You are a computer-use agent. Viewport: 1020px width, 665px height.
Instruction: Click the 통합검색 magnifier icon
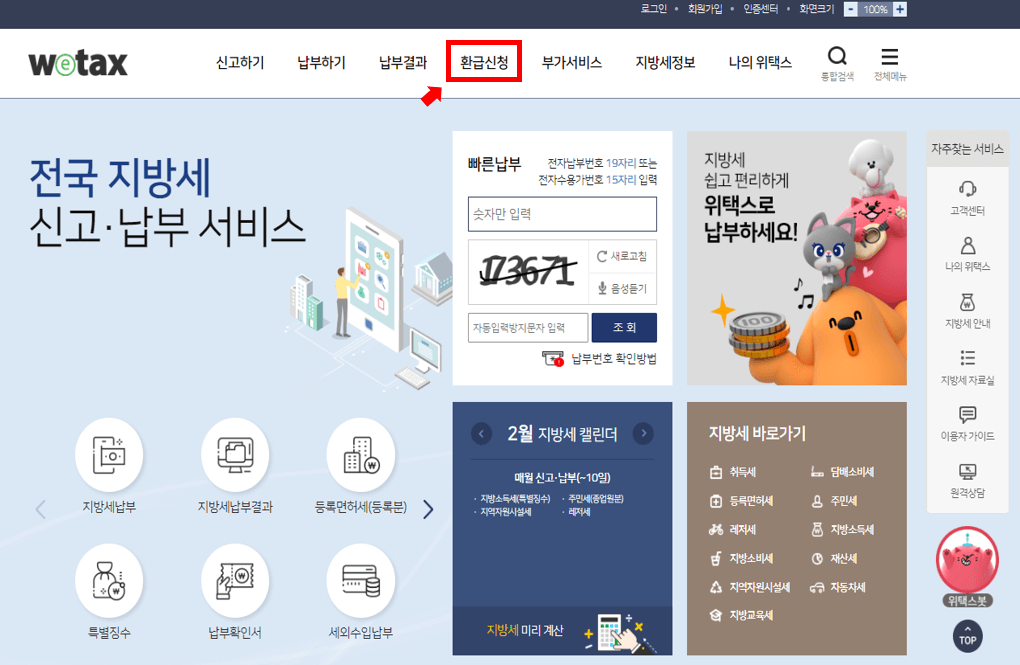(837, 56)
